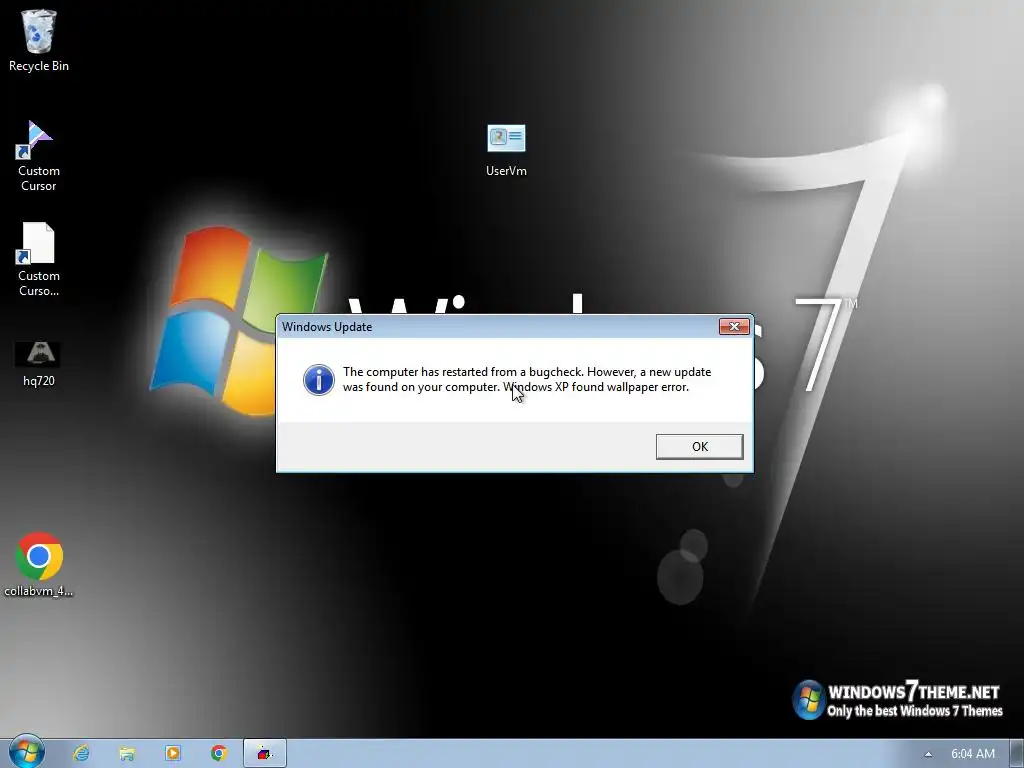The image size is (1024, 768).
Task: Click the Show desktop button strip
Action: [x=1017, y=754]
